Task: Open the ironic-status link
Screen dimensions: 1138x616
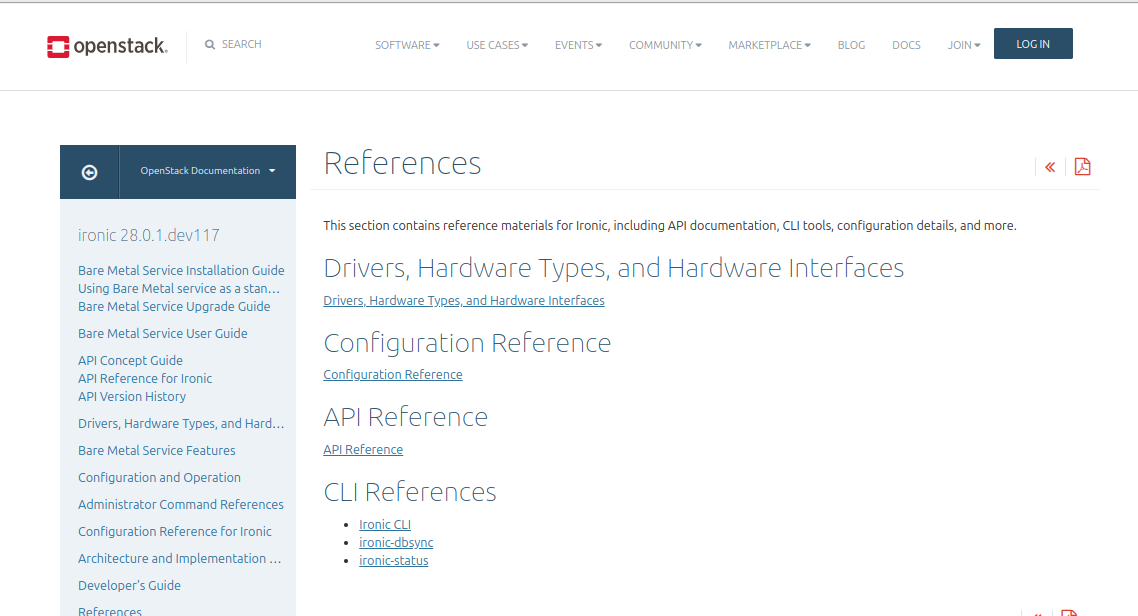Action: pos(393,561)
